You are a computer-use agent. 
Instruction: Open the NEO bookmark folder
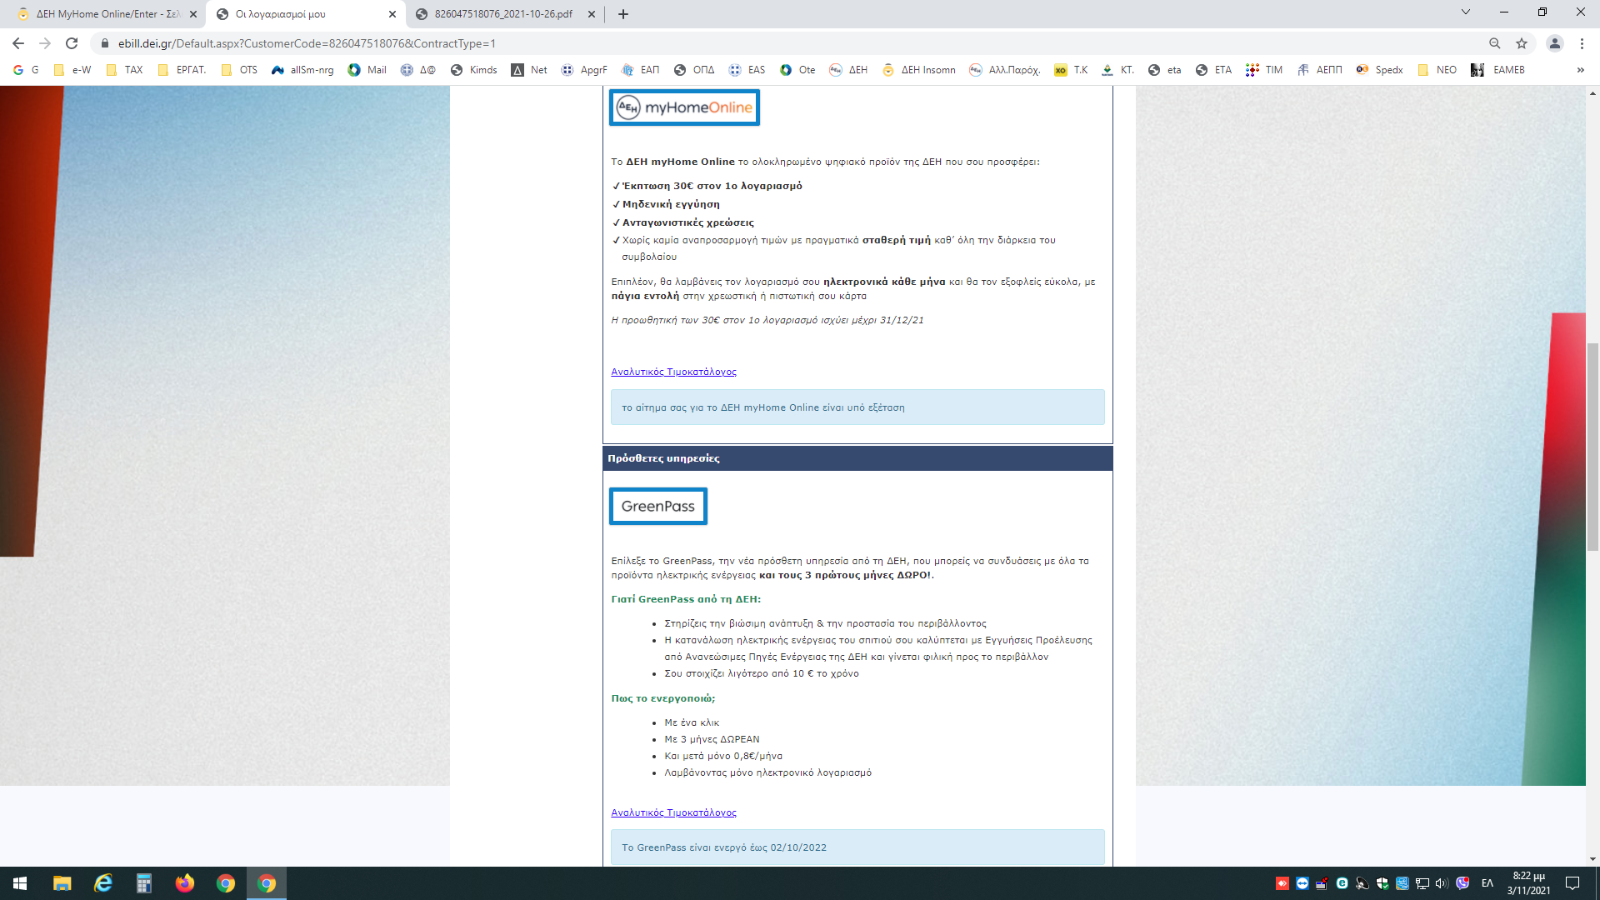(1437, 70)
